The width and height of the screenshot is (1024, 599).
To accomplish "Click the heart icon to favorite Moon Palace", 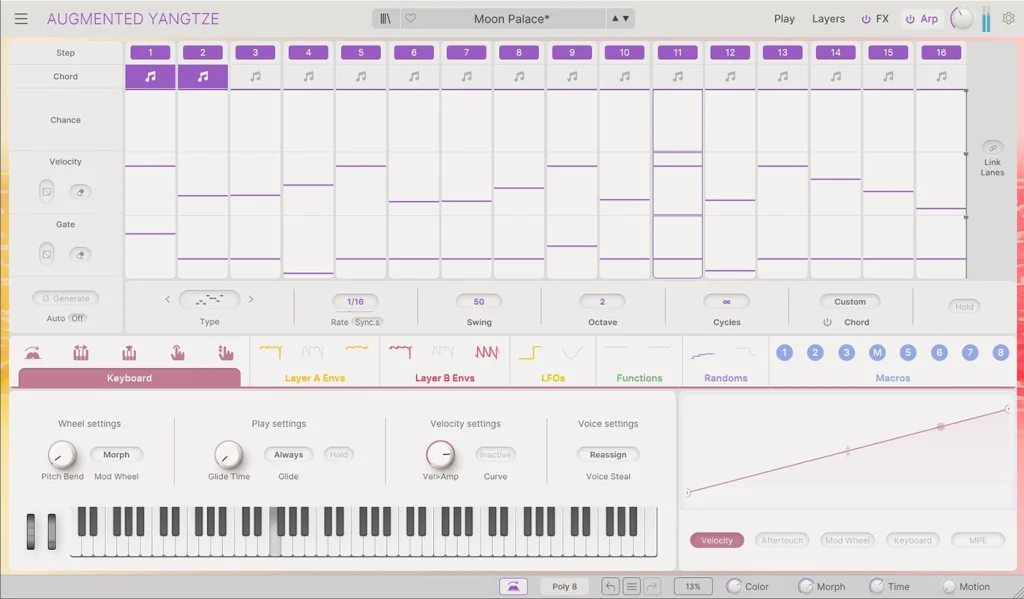I will (411, 18).
